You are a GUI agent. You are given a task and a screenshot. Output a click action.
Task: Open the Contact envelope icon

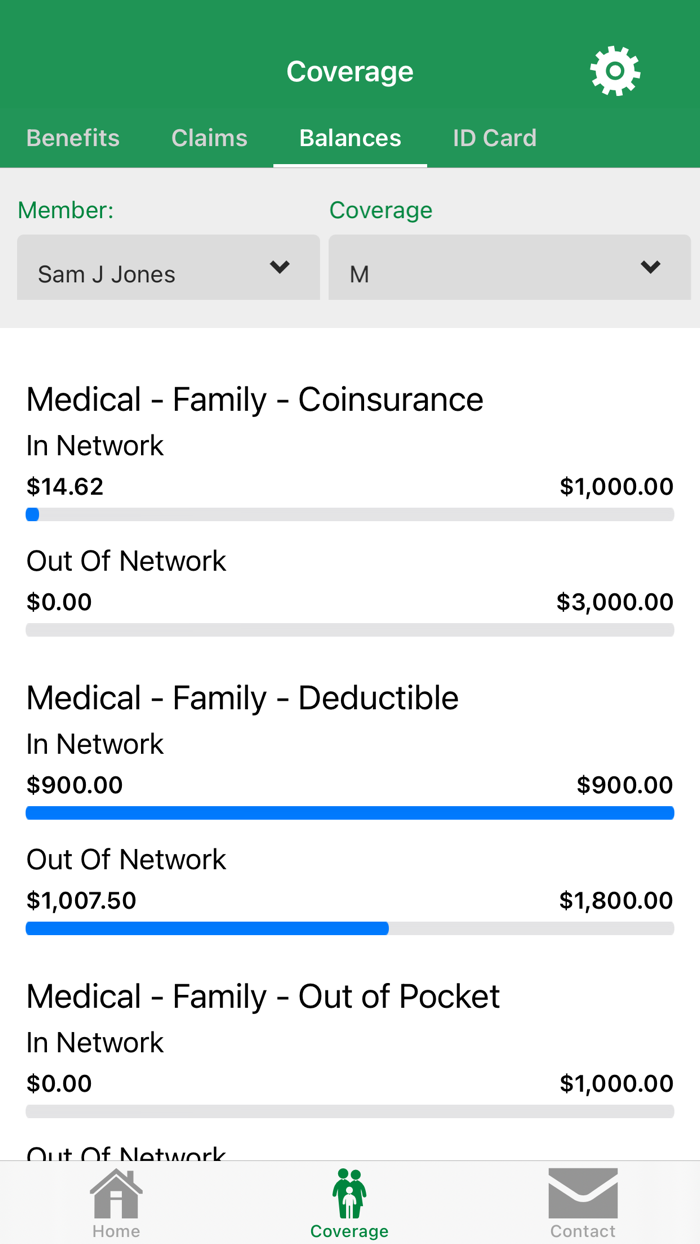pyautogui.click(x=582, y=1190)
